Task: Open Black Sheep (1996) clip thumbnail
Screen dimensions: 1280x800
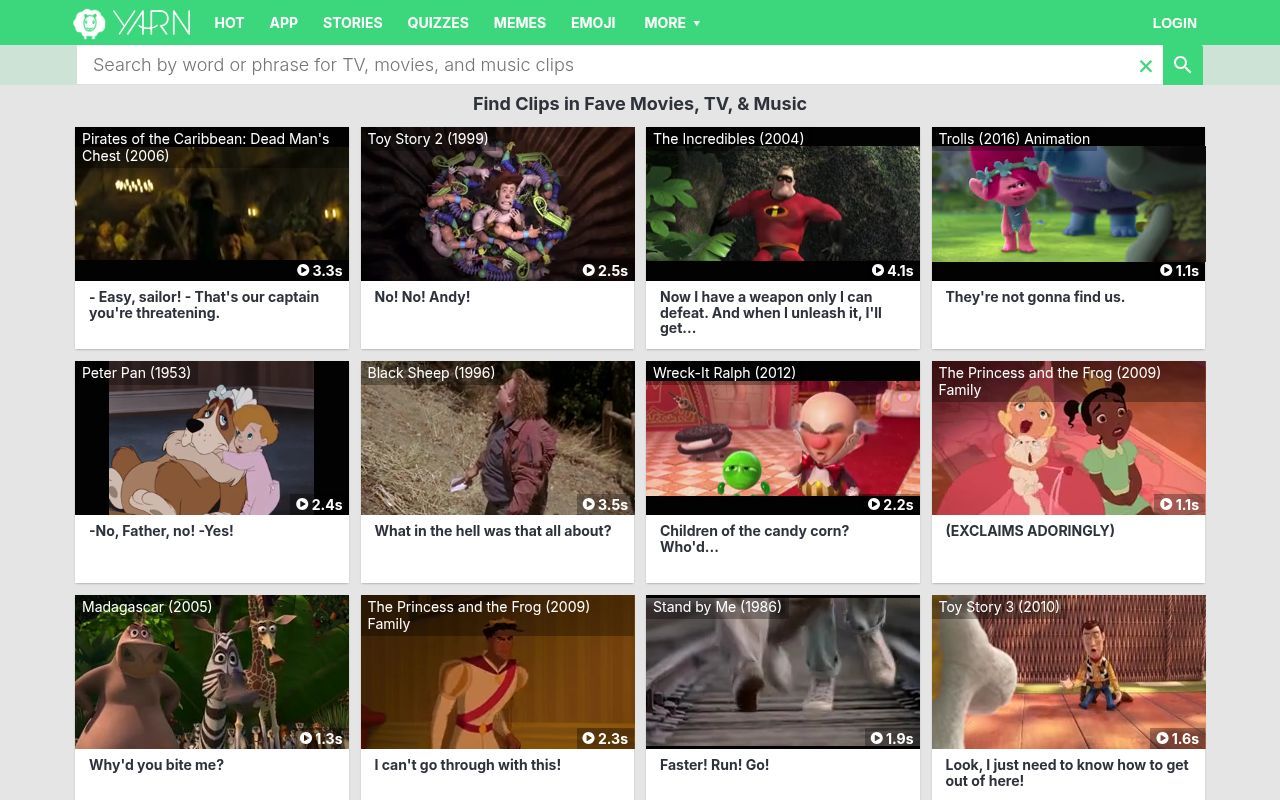Action: (x=498, y=438)
